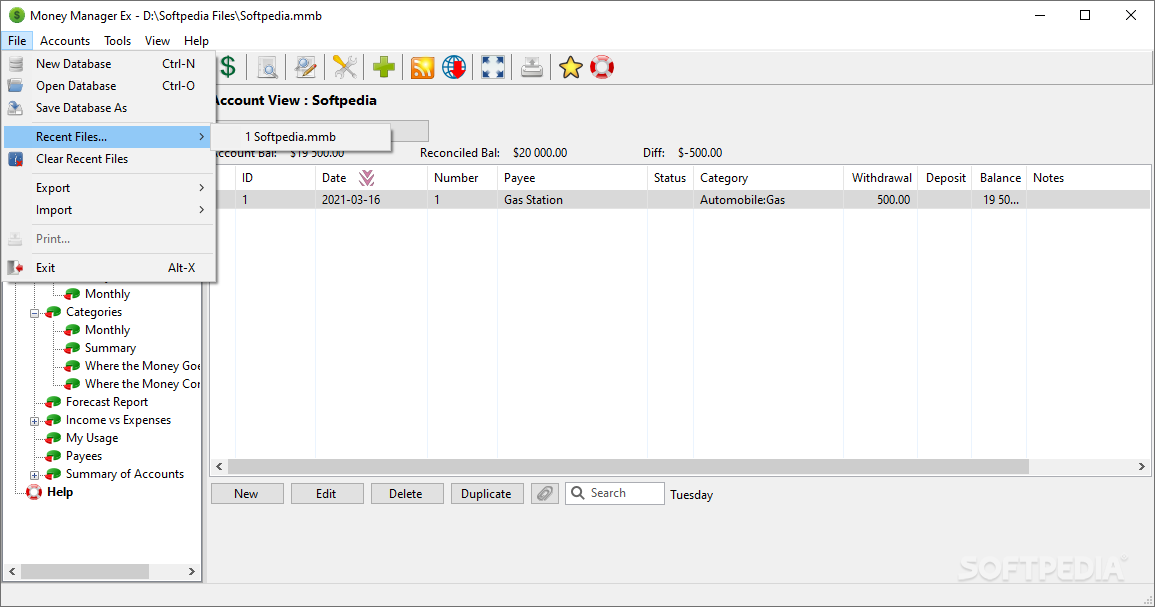Image resolution: width=1155 pixels, height=607 pixels.
Task: Toggle full screen toolbar icon
Action: 493,67
